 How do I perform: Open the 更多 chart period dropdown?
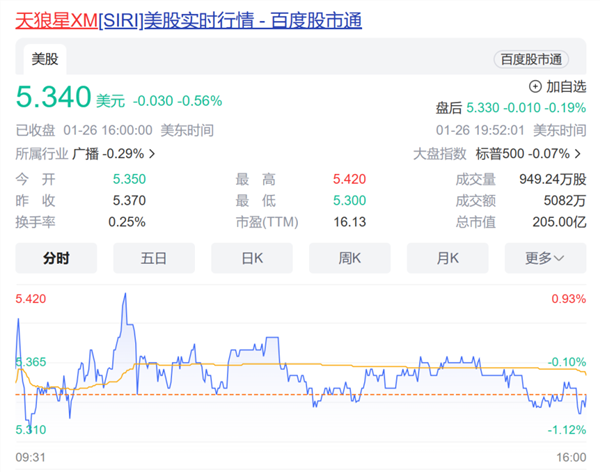pyautogui.click(x=545, y=258)
